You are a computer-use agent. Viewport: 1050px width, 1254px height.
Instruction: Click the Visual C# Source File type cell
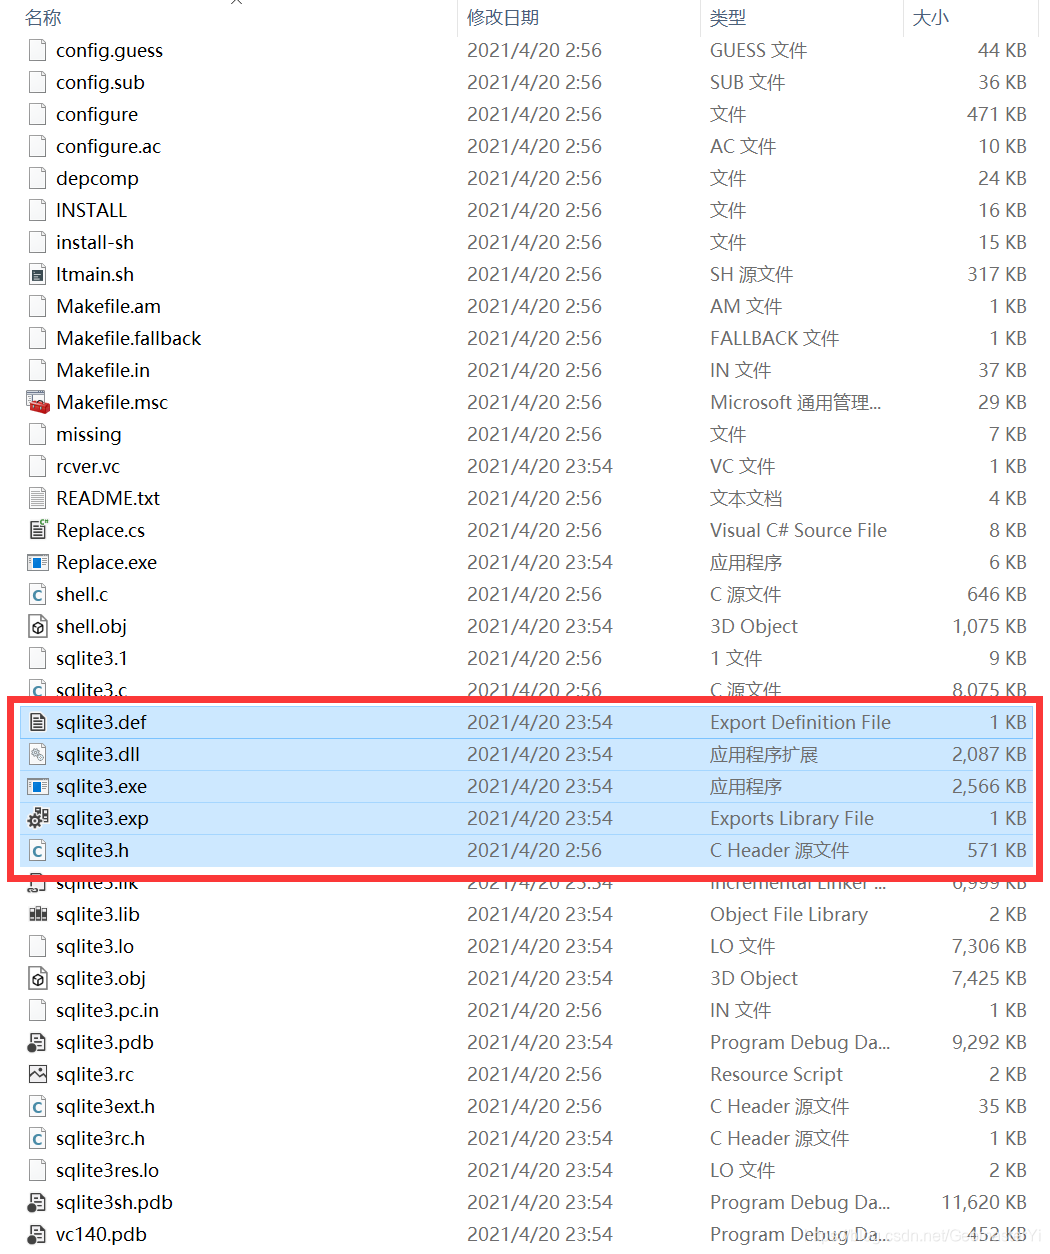click(798, 530)
